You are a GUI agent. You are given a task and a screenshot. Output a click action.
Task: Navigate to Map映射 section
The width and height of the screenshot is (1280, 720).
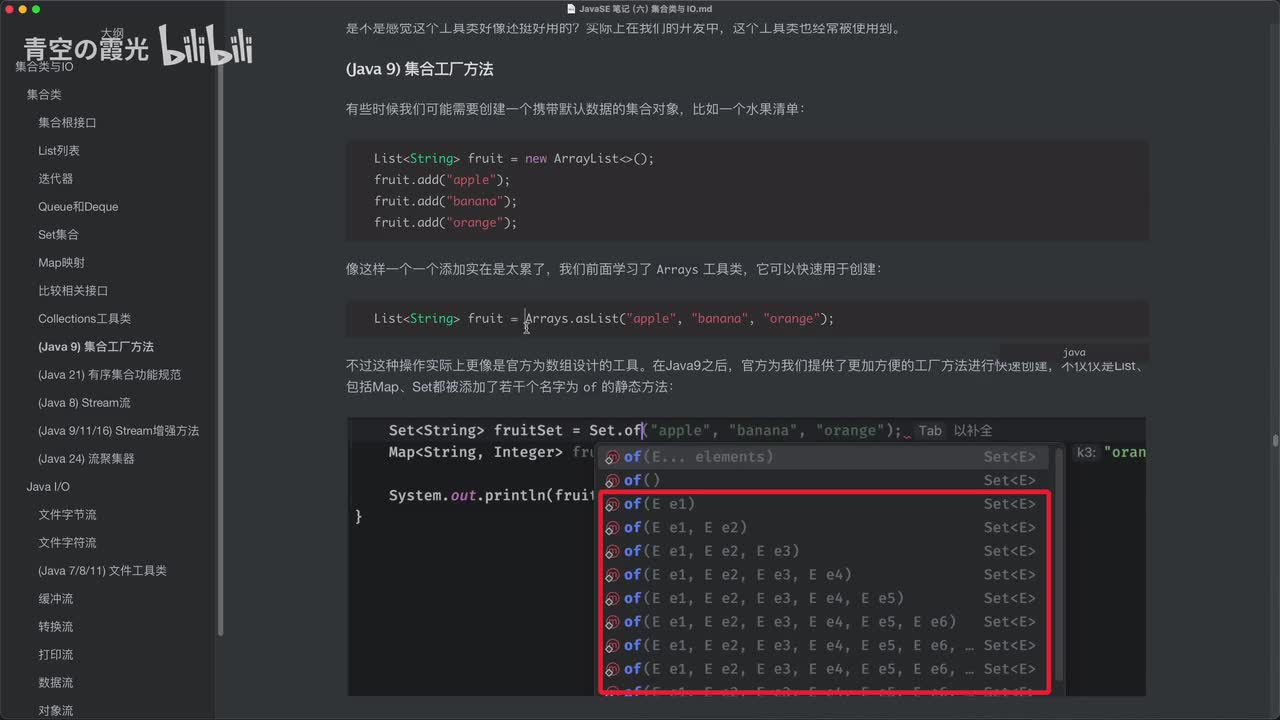click(x=61, y=262)
